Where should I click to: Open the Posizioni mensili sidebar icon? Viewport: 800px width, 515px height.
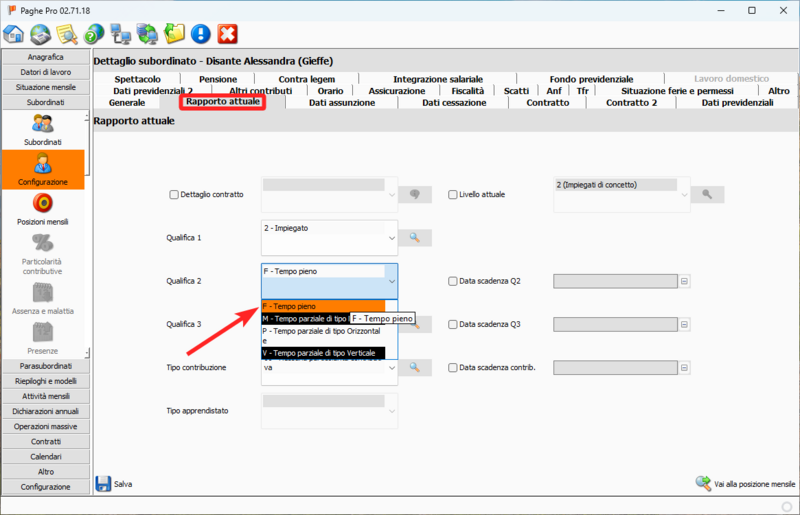click(43, 203)
